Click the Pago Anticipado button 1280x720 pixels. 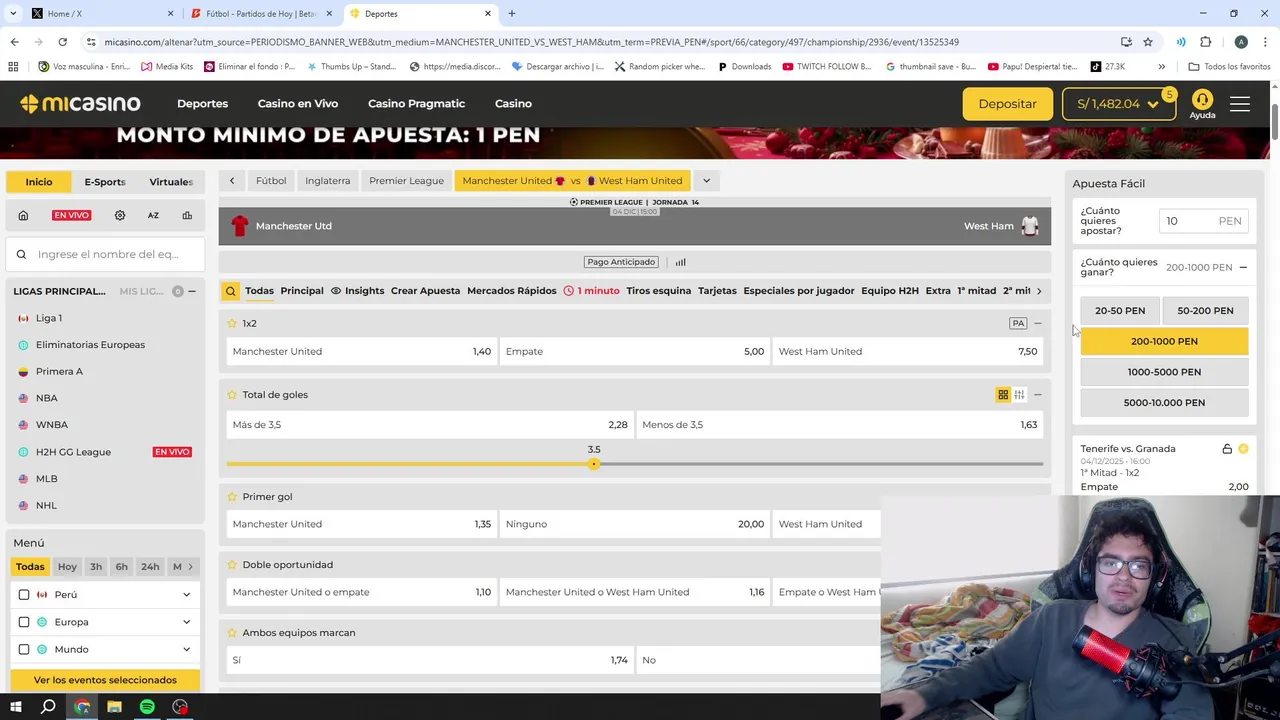tap(621, 262)
